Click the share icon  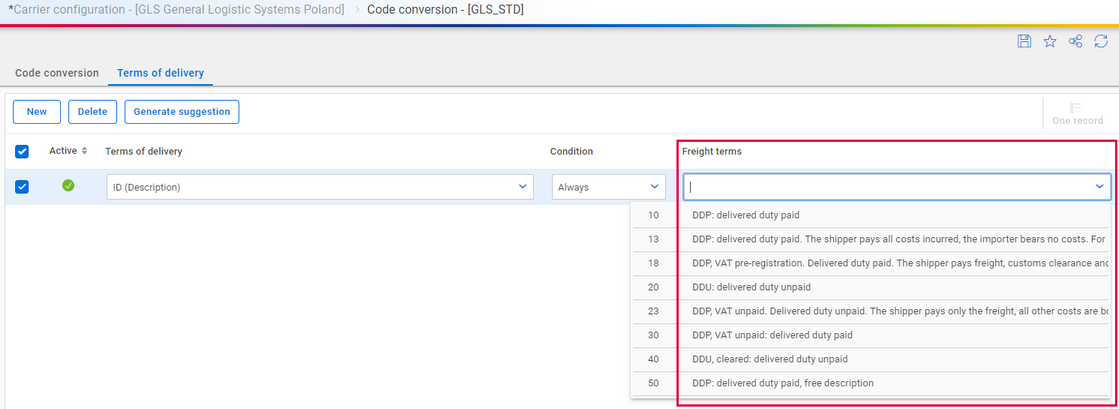1075,41
